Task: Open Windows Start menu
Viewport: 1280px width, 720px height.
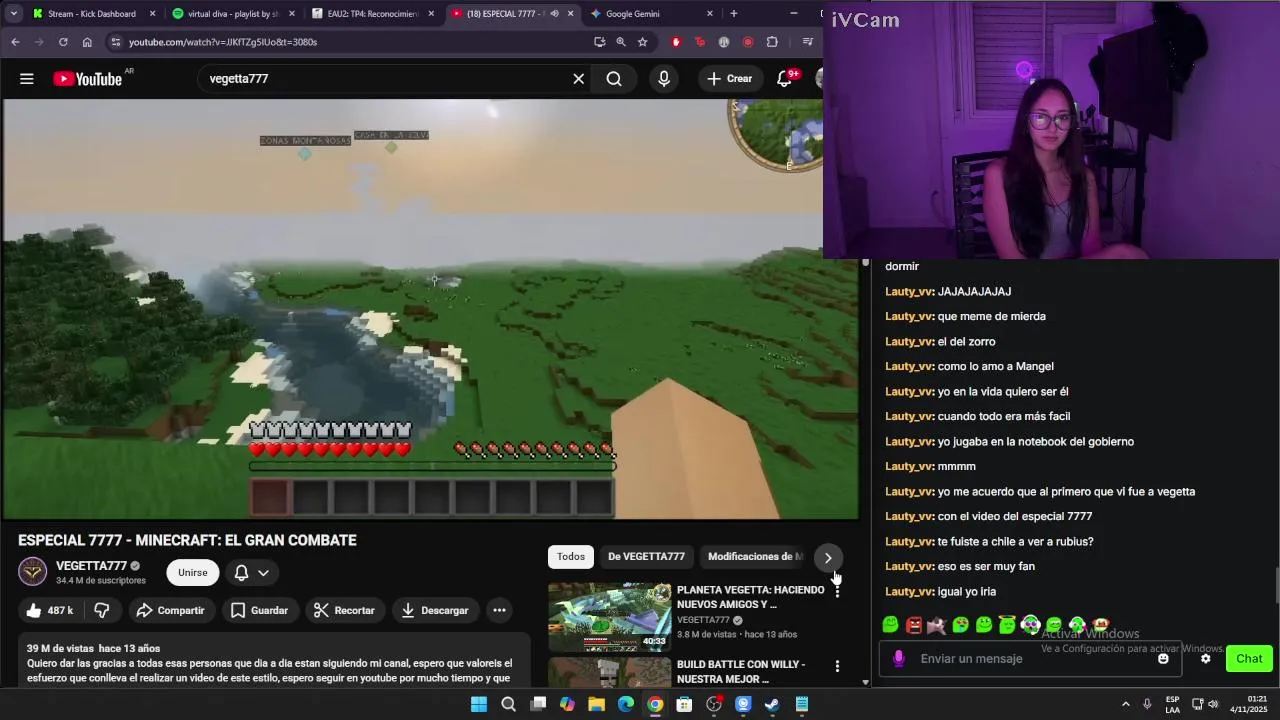Action: tap(479, 704)
